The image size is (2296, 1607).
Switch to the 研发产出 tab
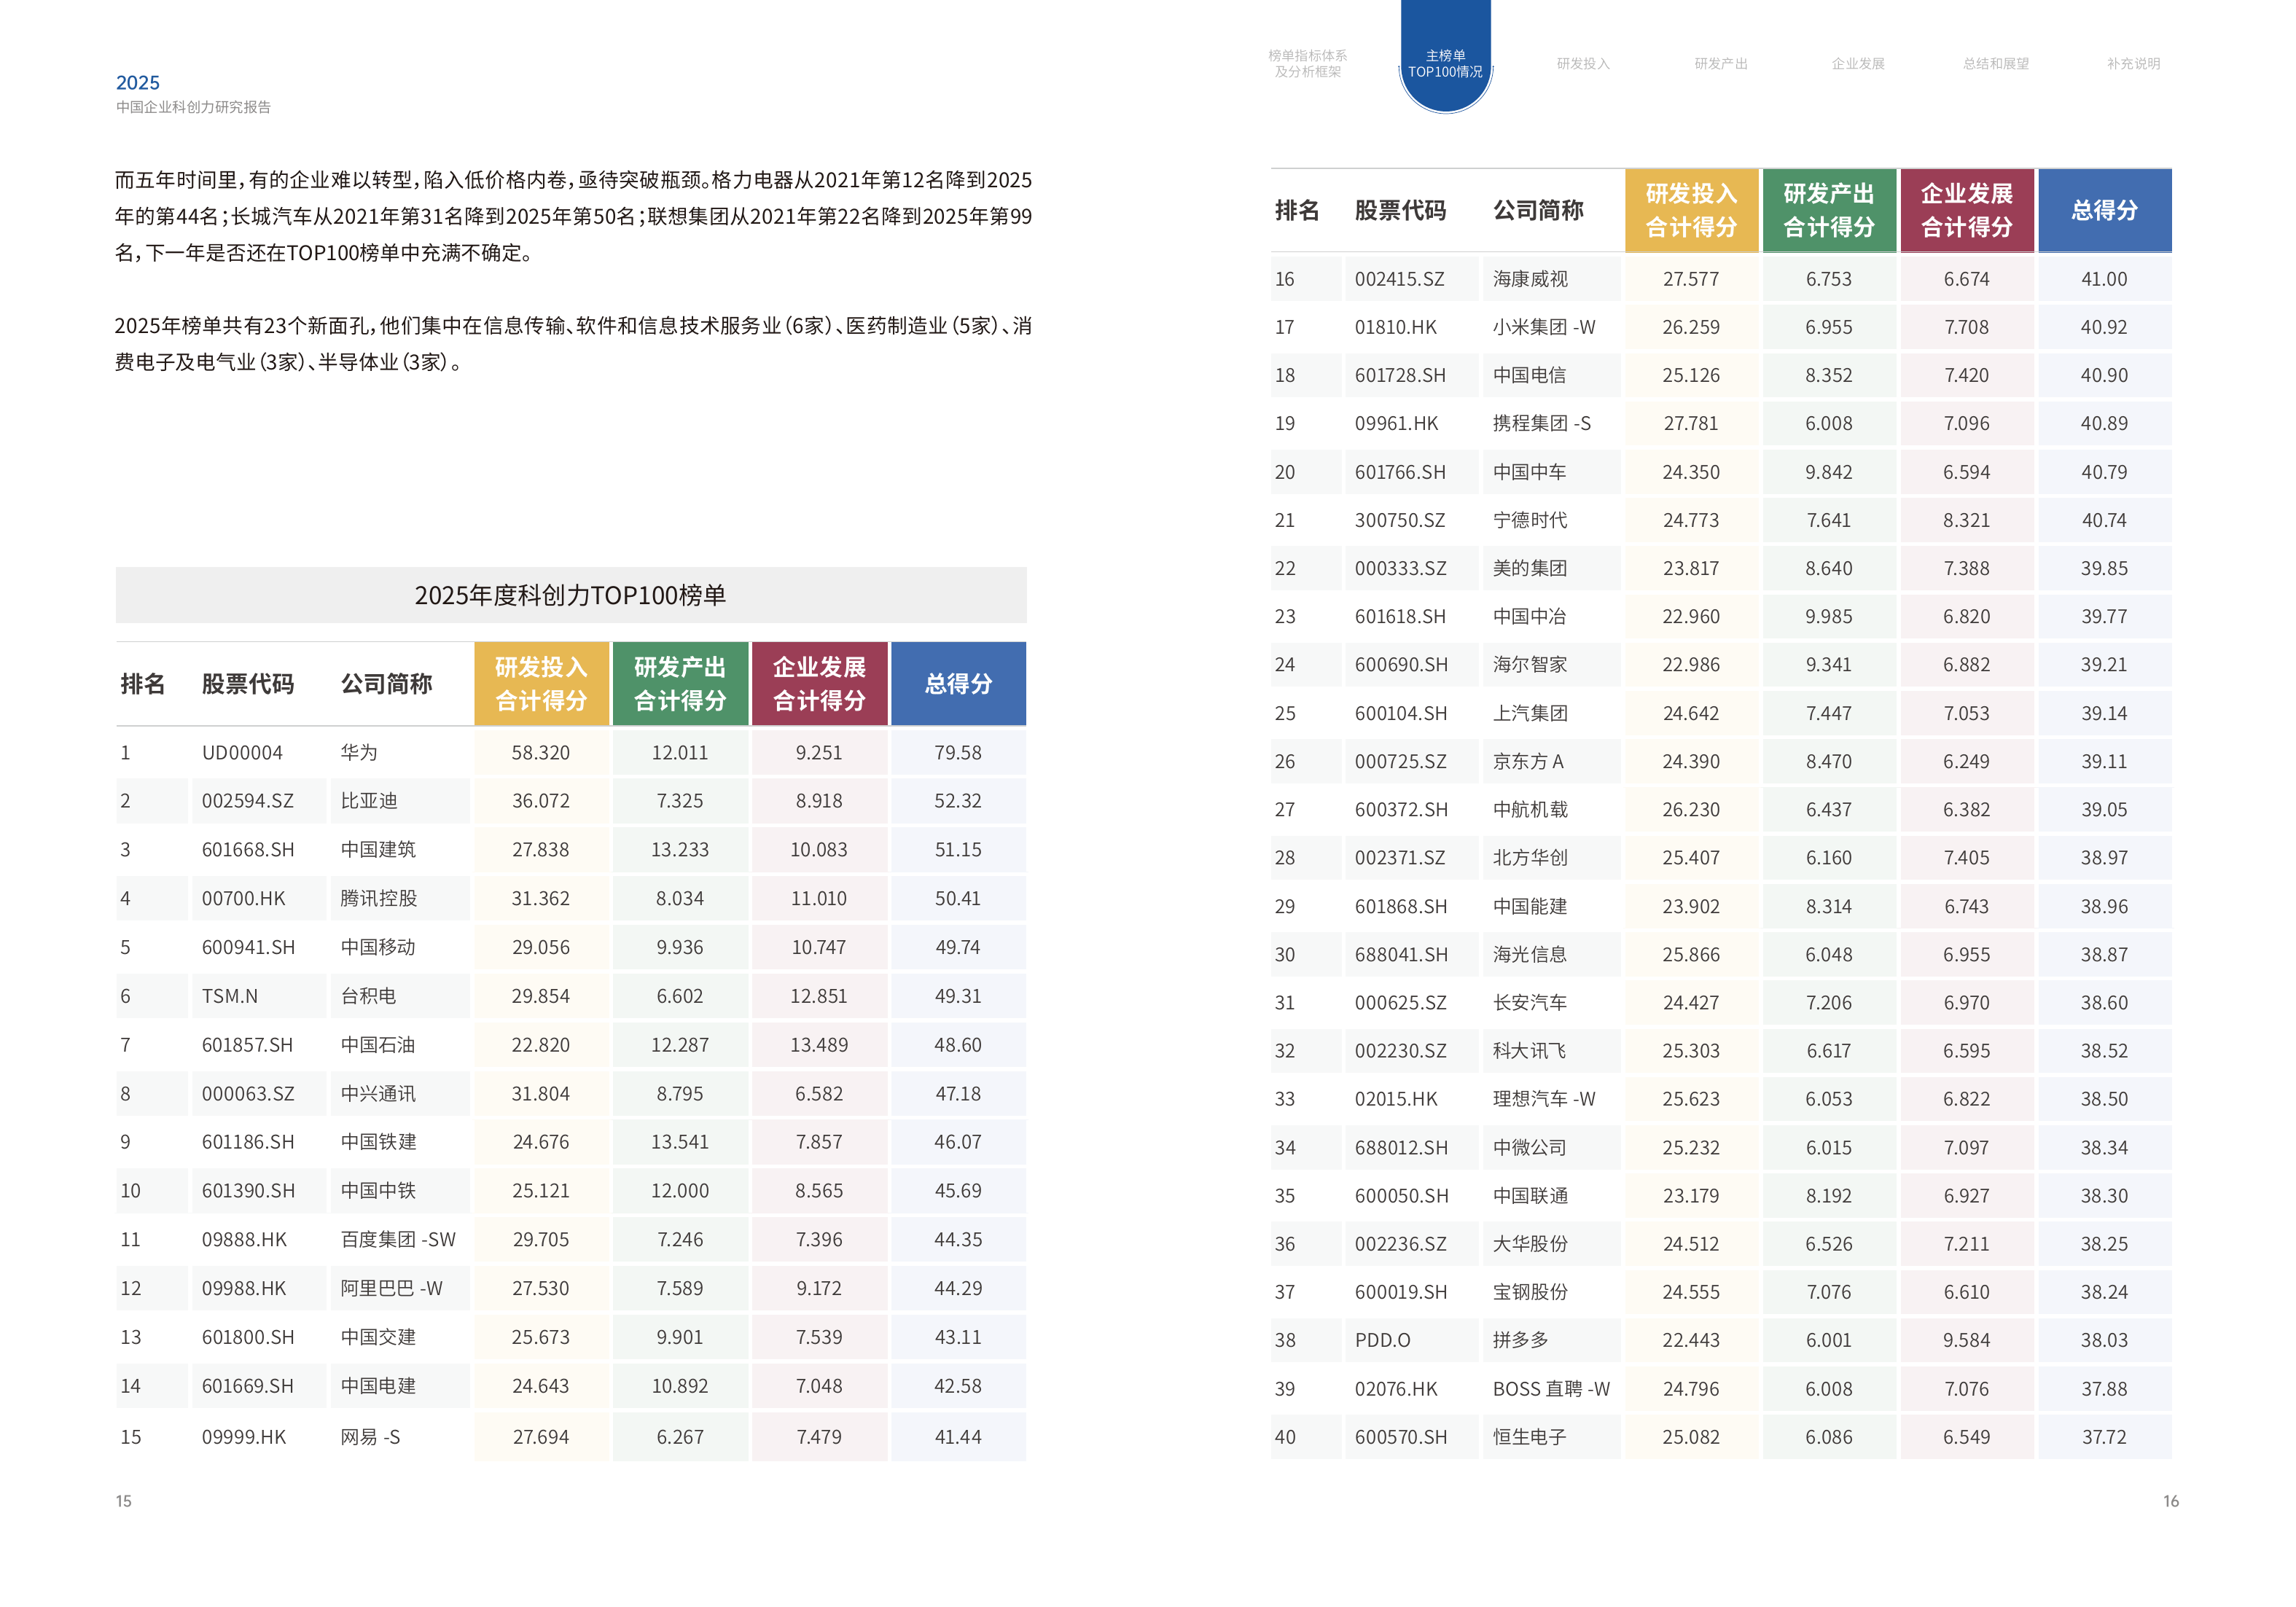[1720, 64]
